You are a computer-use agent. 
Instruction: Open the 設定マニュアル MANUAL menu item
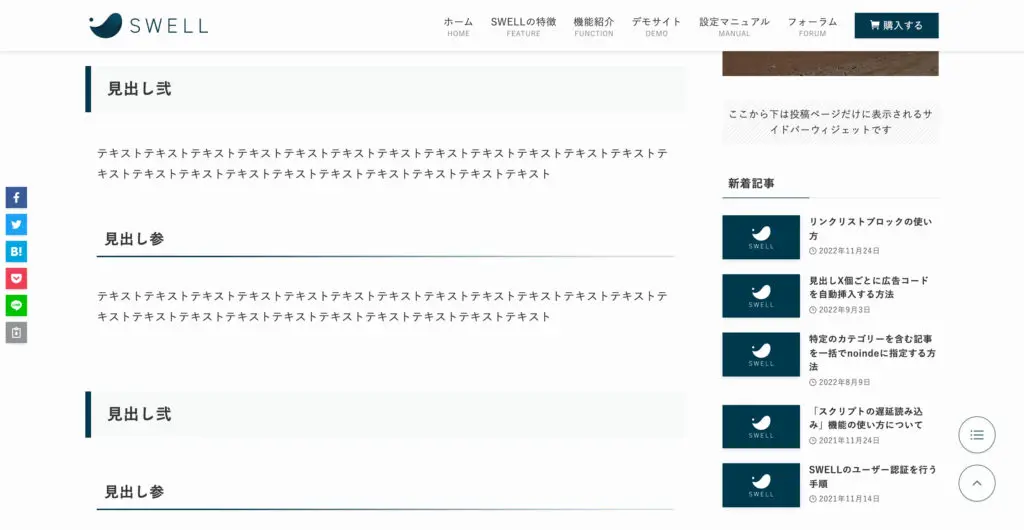[734, 26]
